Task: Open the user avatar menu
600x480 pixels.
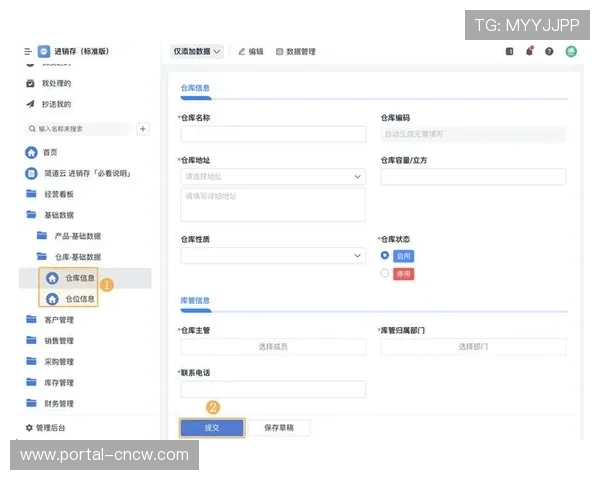Action: (571, 51)
